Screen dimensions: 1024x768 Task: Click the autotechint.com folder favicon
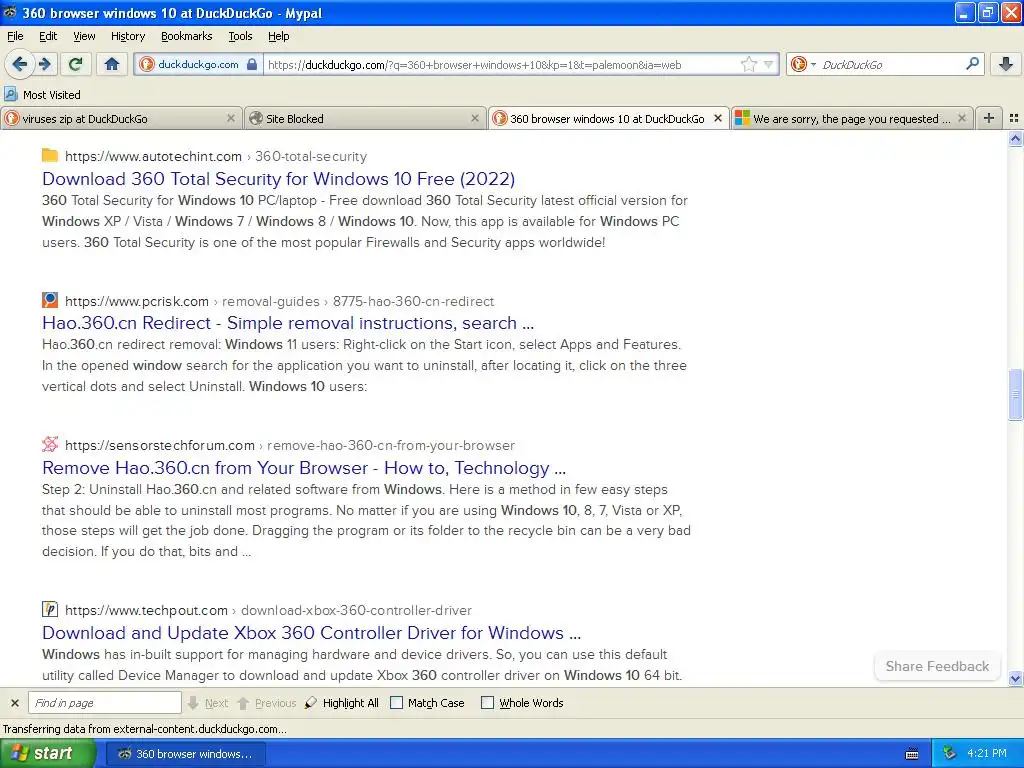[50, 155]
